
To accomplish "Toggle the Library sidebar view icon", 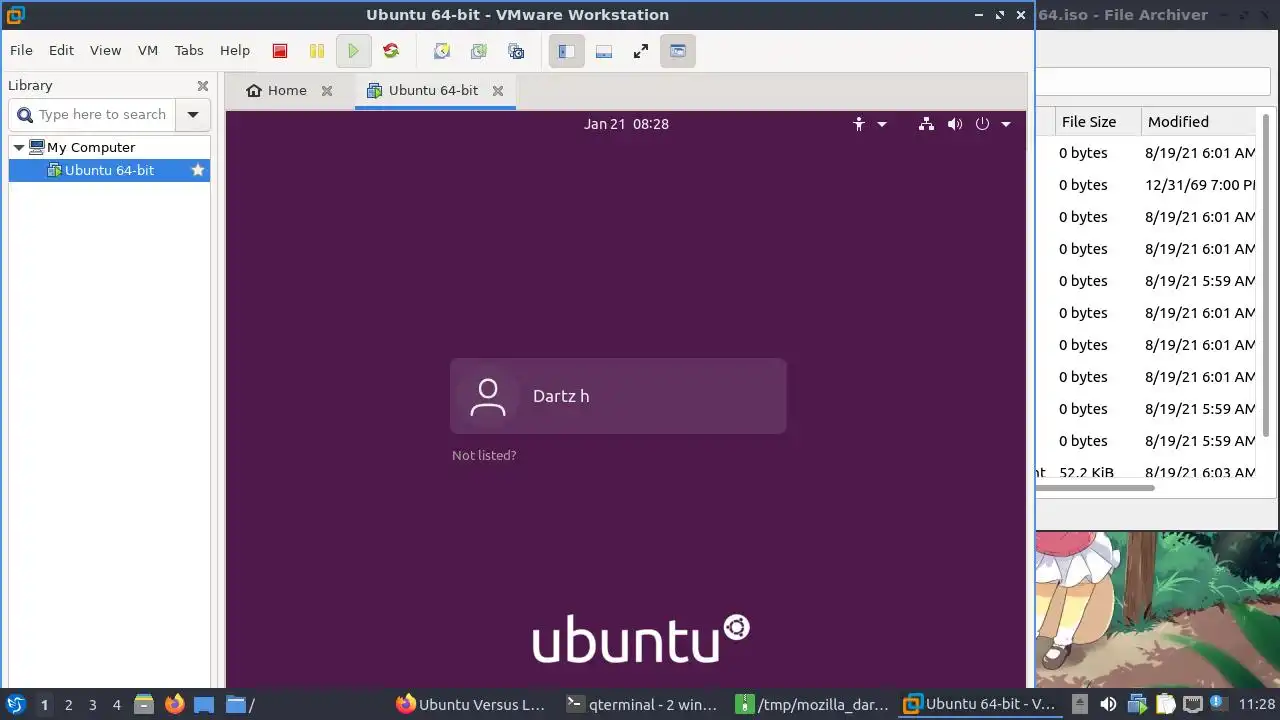I will [x=566, y=51].
